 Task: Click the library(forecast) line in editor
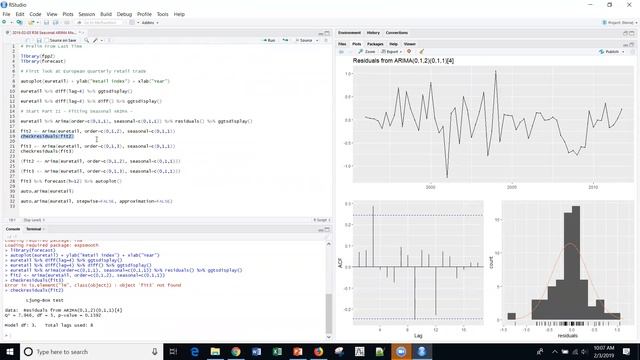(43, 61)
